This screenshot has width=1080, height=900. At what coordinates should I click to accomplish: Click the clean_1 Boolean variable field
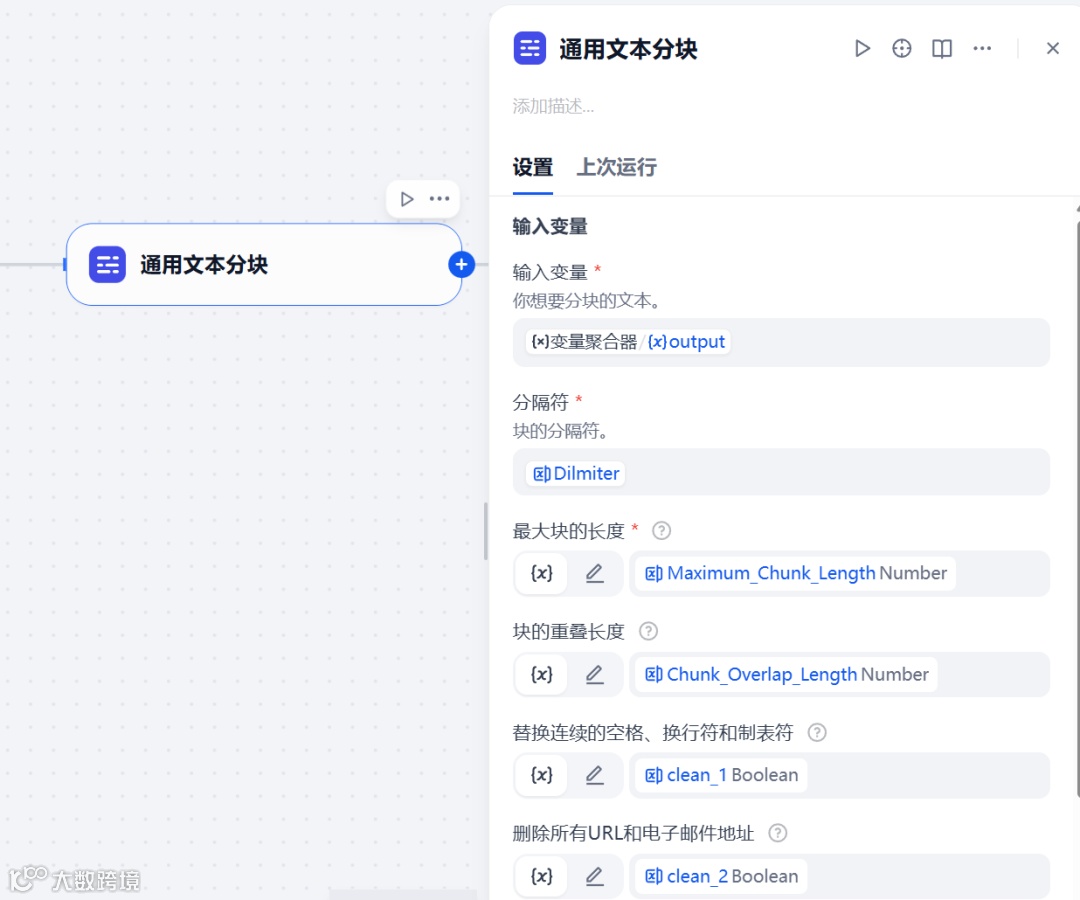(x=840, y=775)
